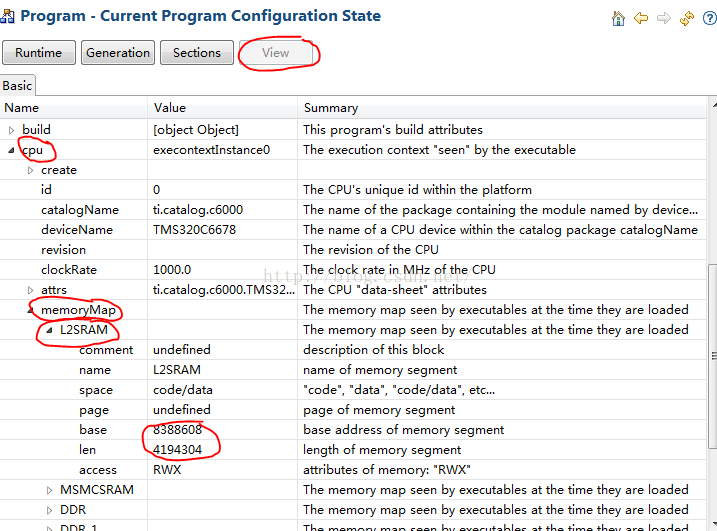Select the clockRate row

(x=353, y=270)
